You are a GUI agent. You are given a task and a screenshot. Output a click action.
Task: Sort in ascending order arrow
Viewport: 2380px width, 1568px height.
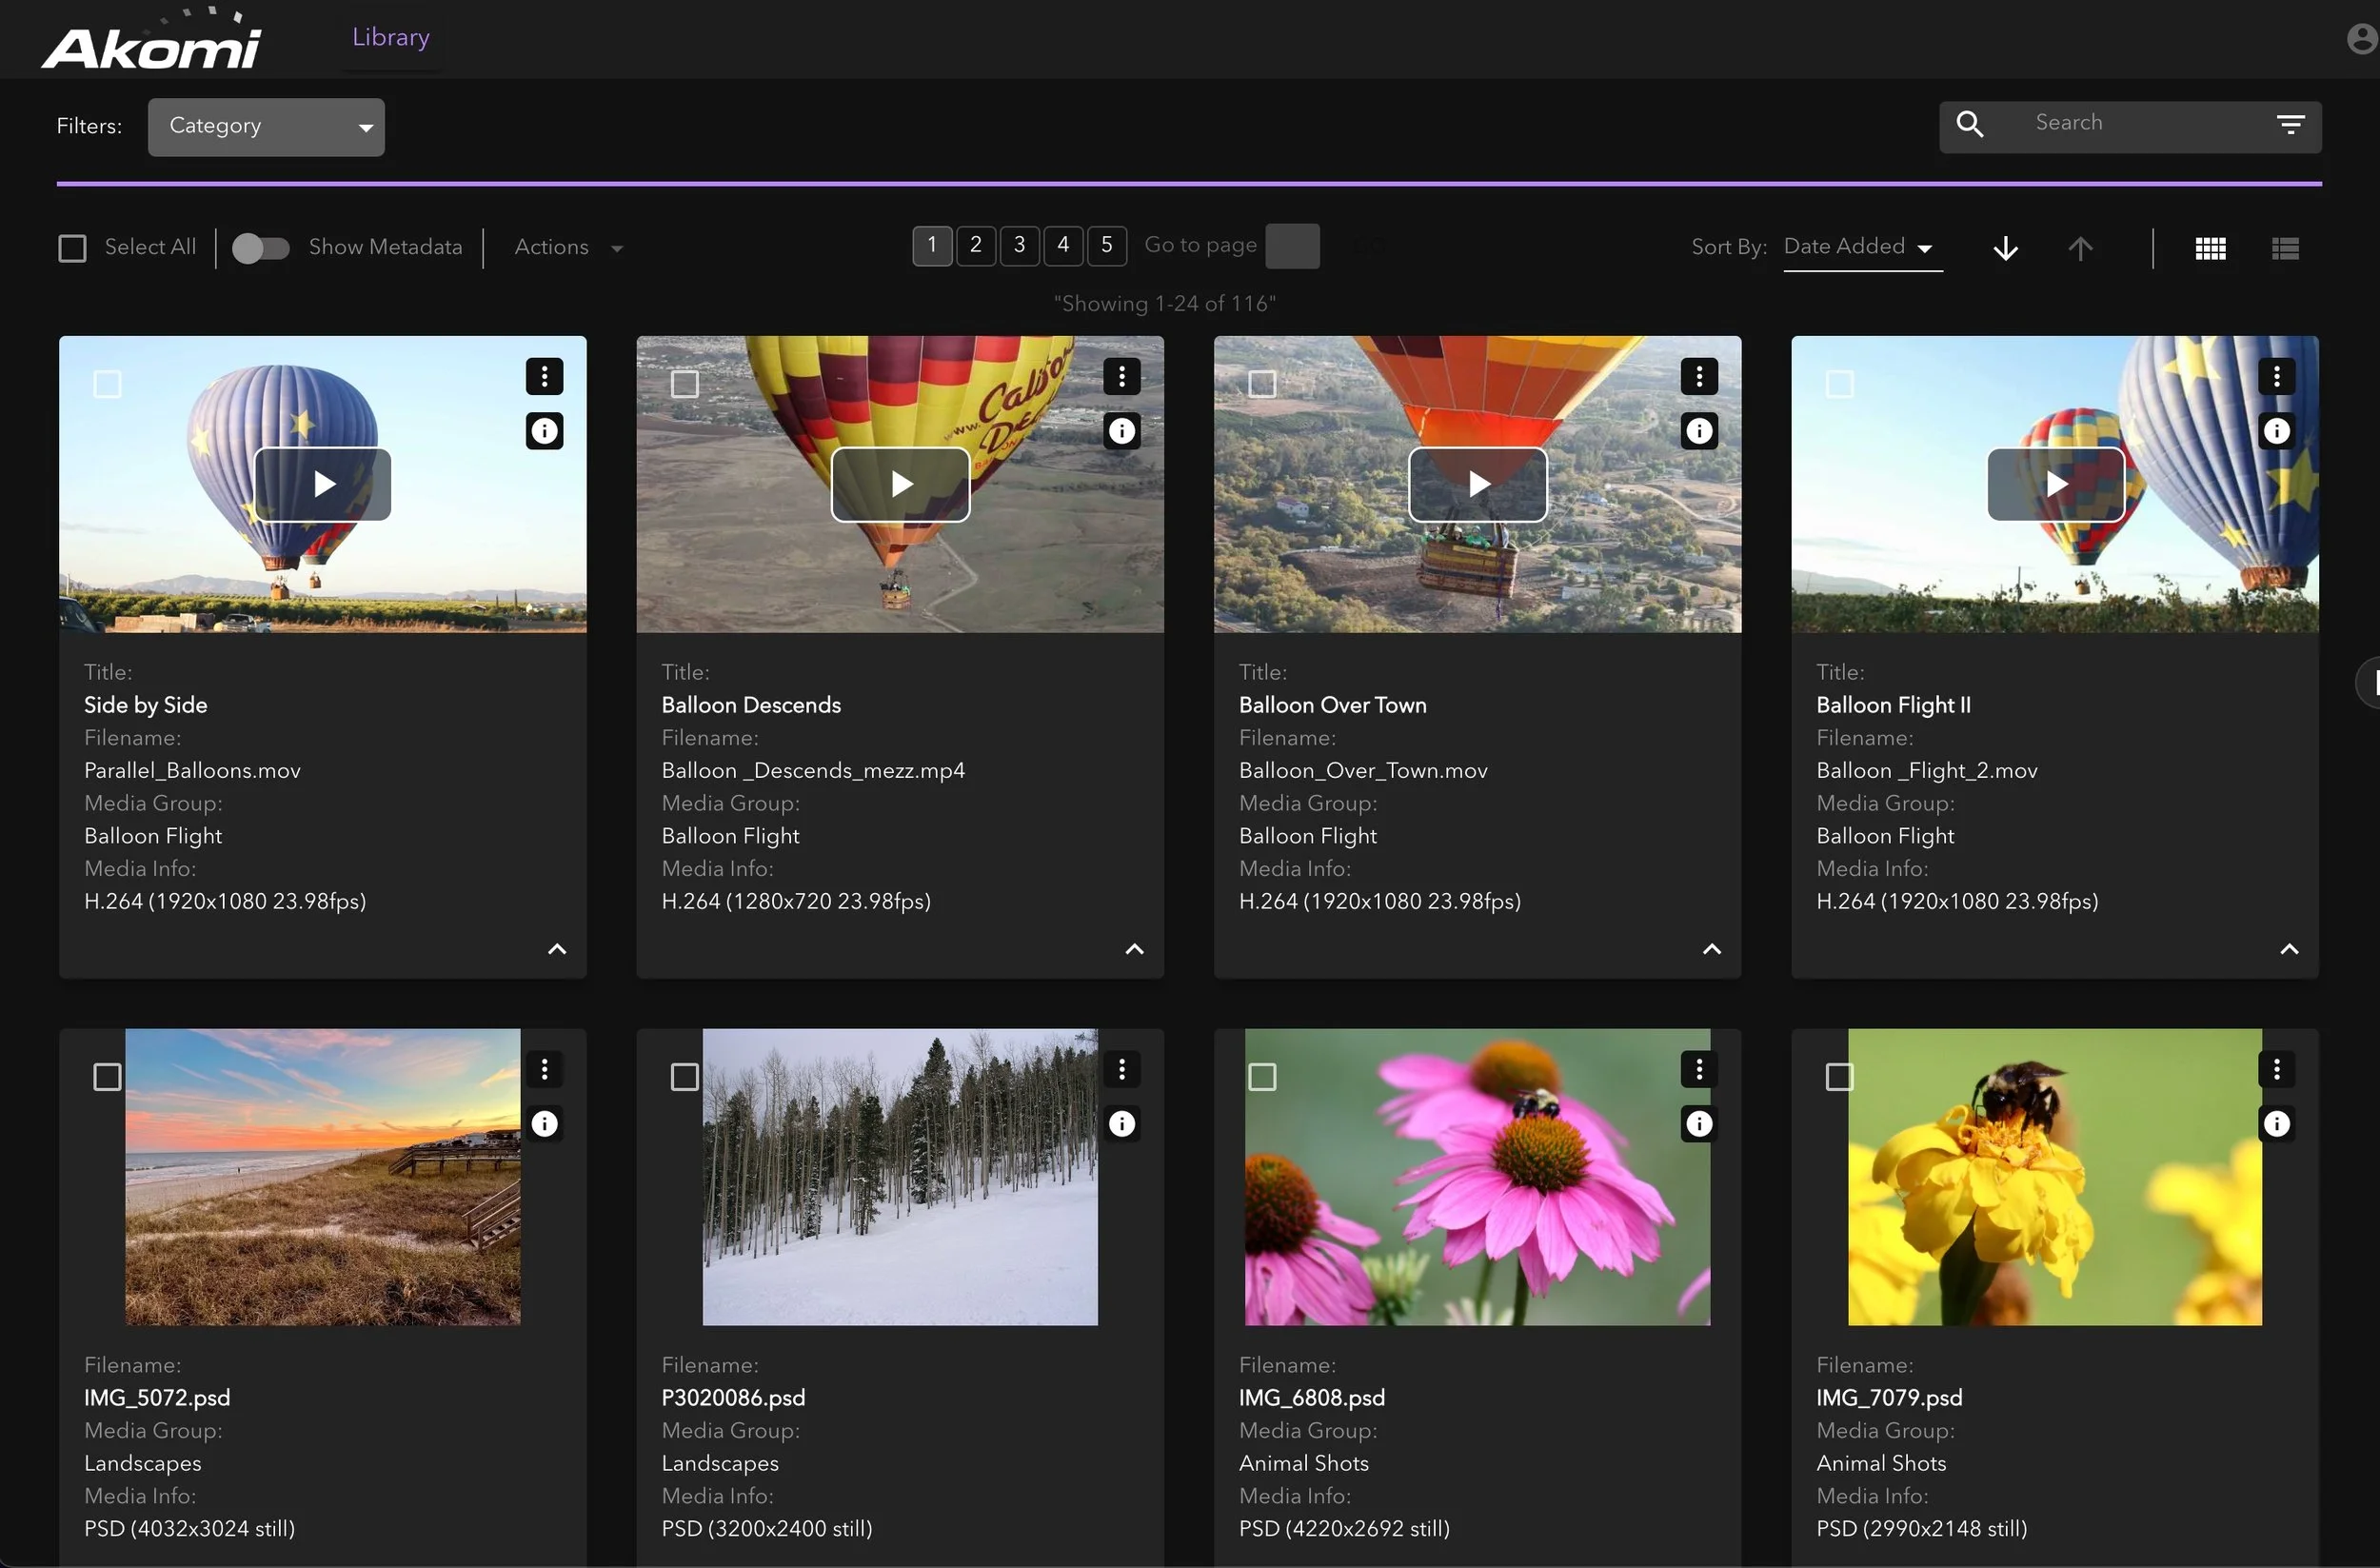point(2080,248)
